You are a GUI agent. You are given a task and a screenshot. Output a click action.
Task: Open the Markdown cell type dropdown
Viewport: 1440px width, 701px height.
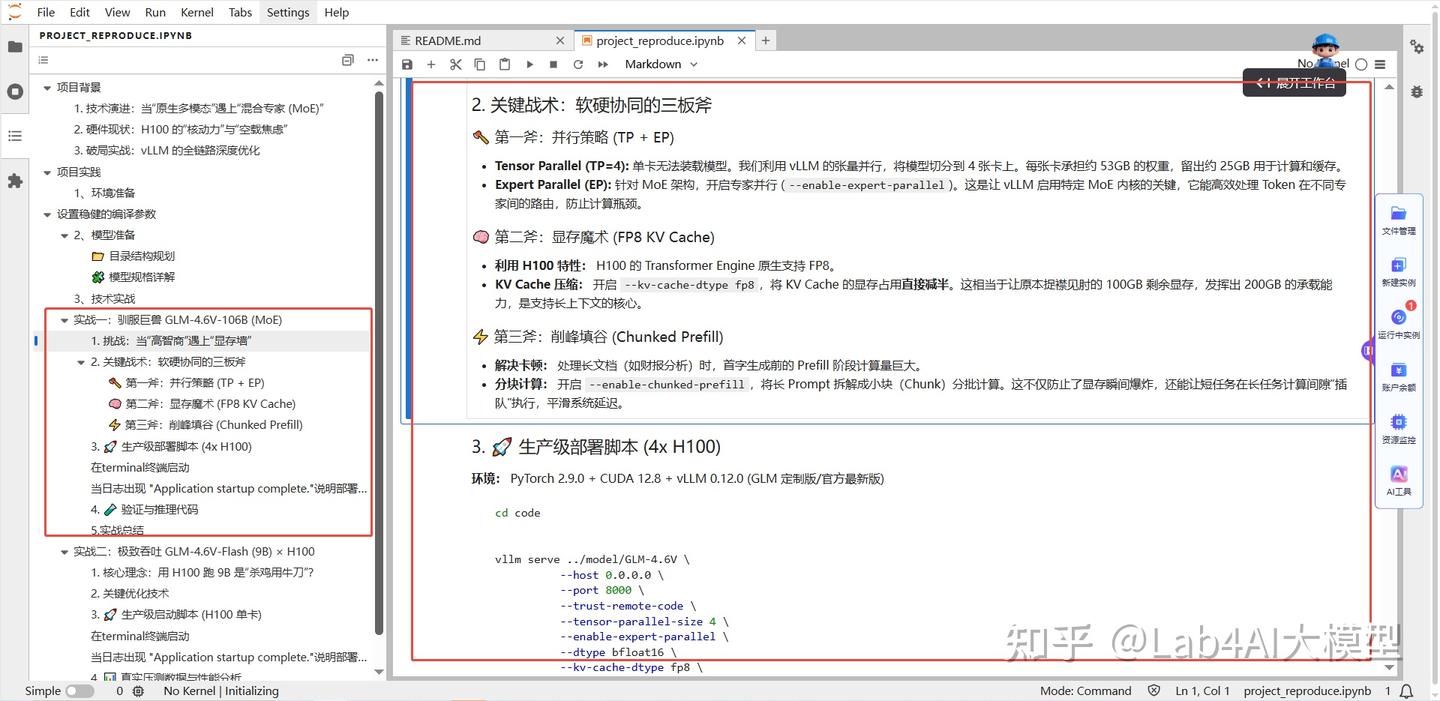click(x=660, y=64)
